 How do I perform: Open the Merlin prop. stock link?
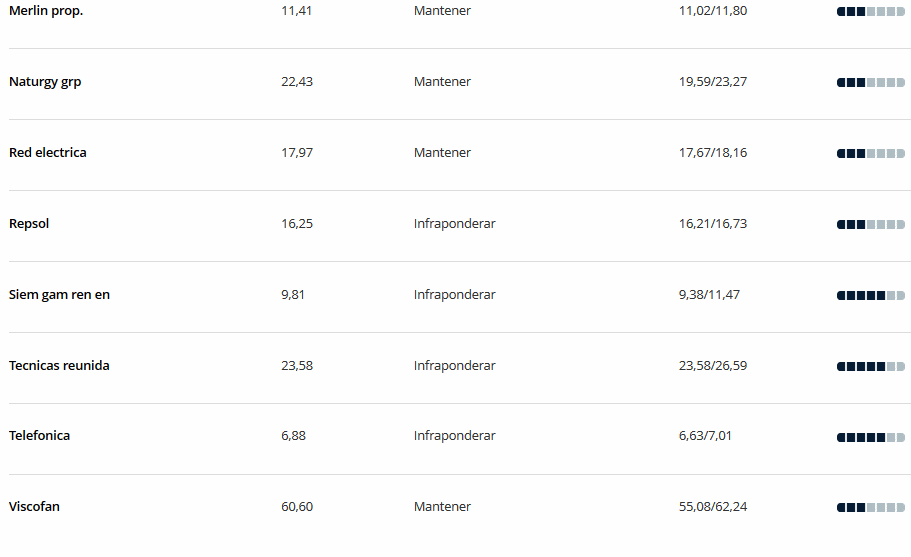click(x=46, y=10)
